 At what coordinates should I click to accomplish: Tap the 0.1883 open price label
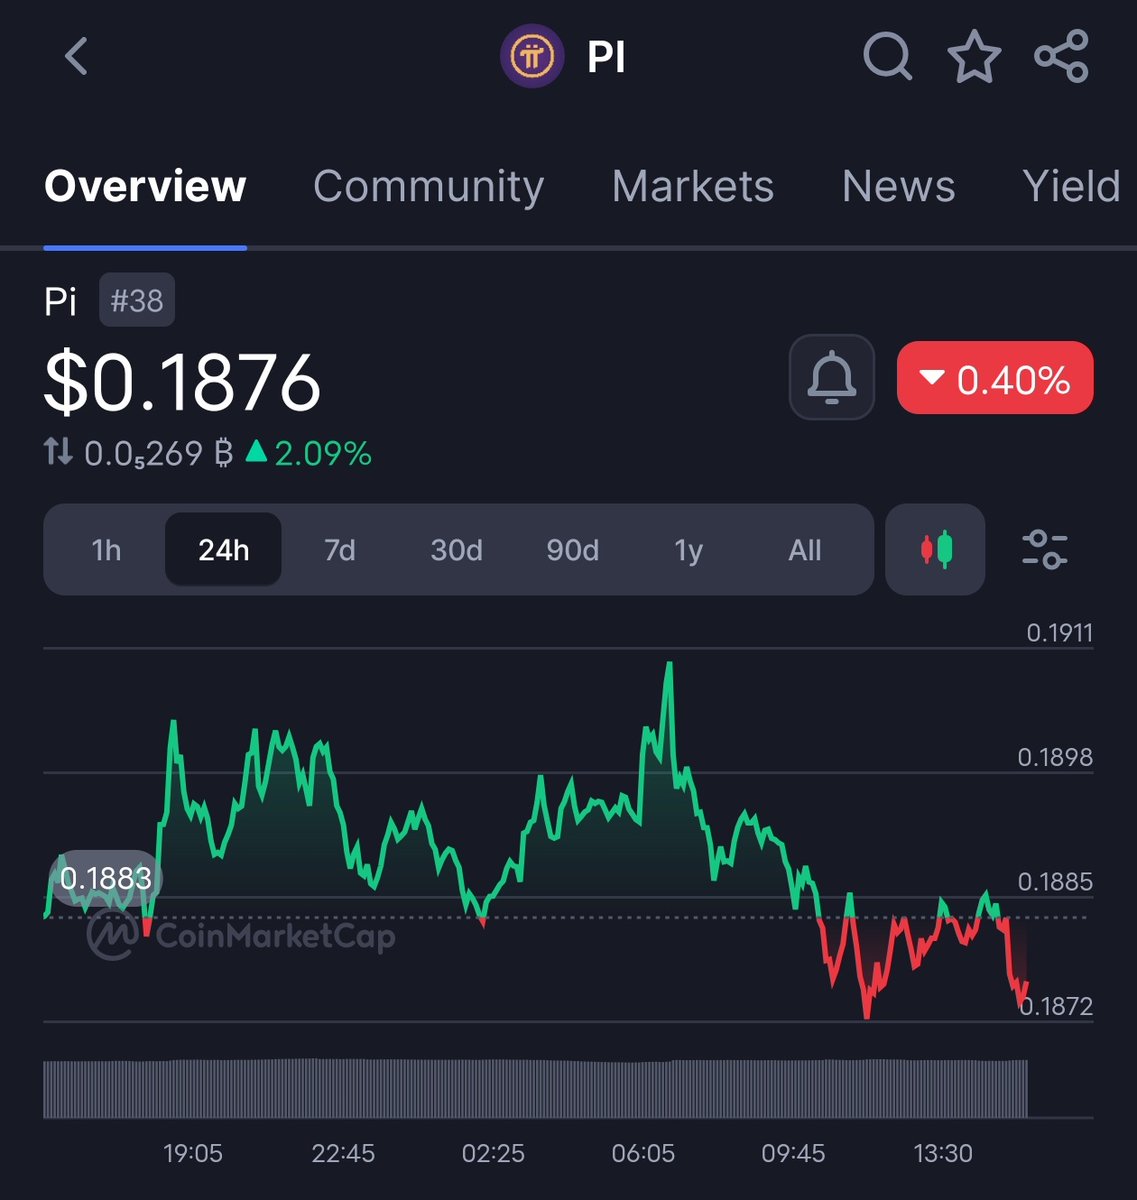[105, 878]
